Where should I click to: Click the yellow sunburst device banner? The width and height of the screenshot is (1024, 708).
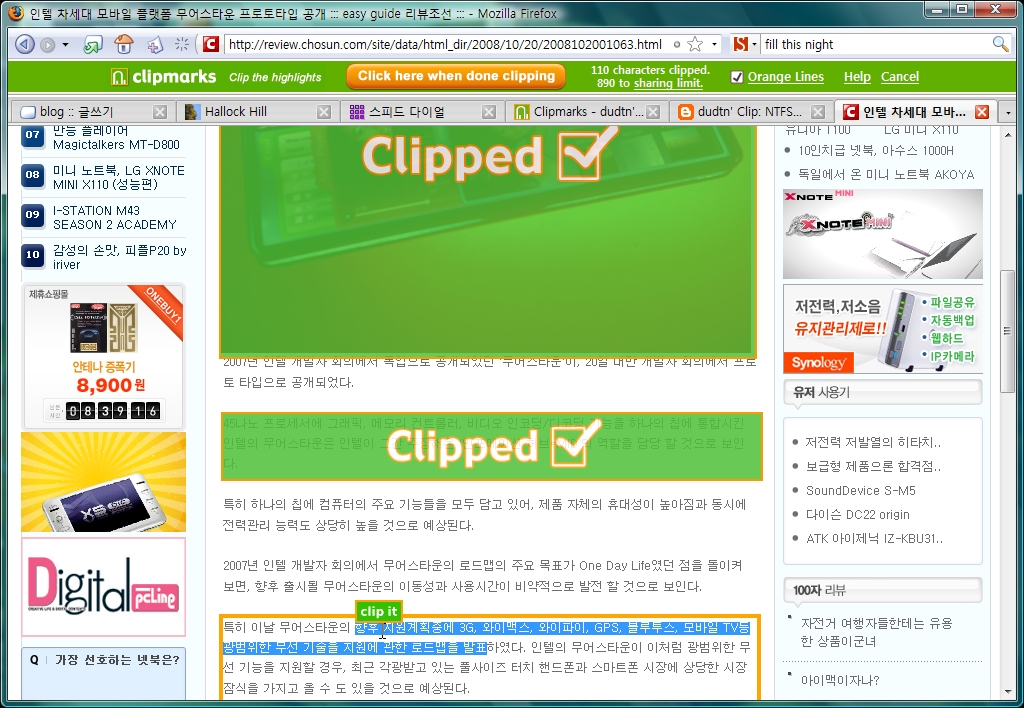tap(103, 482)
